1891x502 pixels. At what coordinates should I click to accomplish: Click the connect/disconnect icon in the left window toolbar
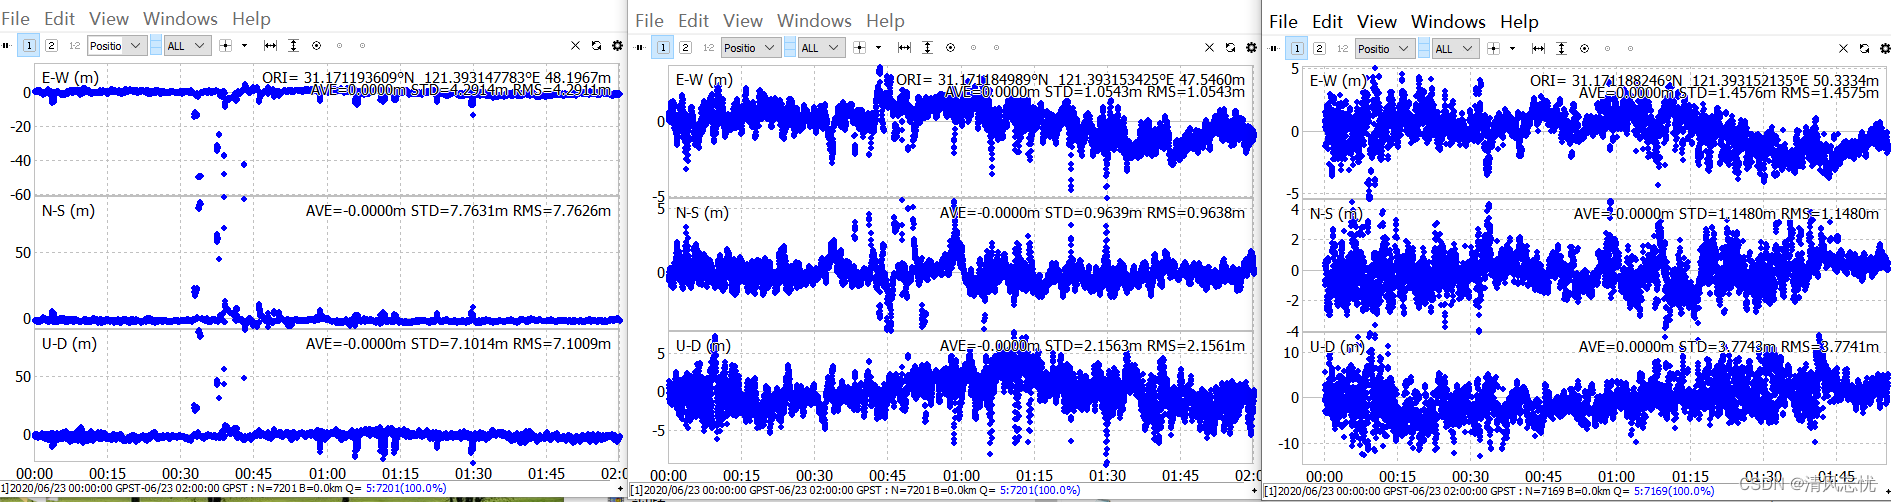click(x=7, y=45)
